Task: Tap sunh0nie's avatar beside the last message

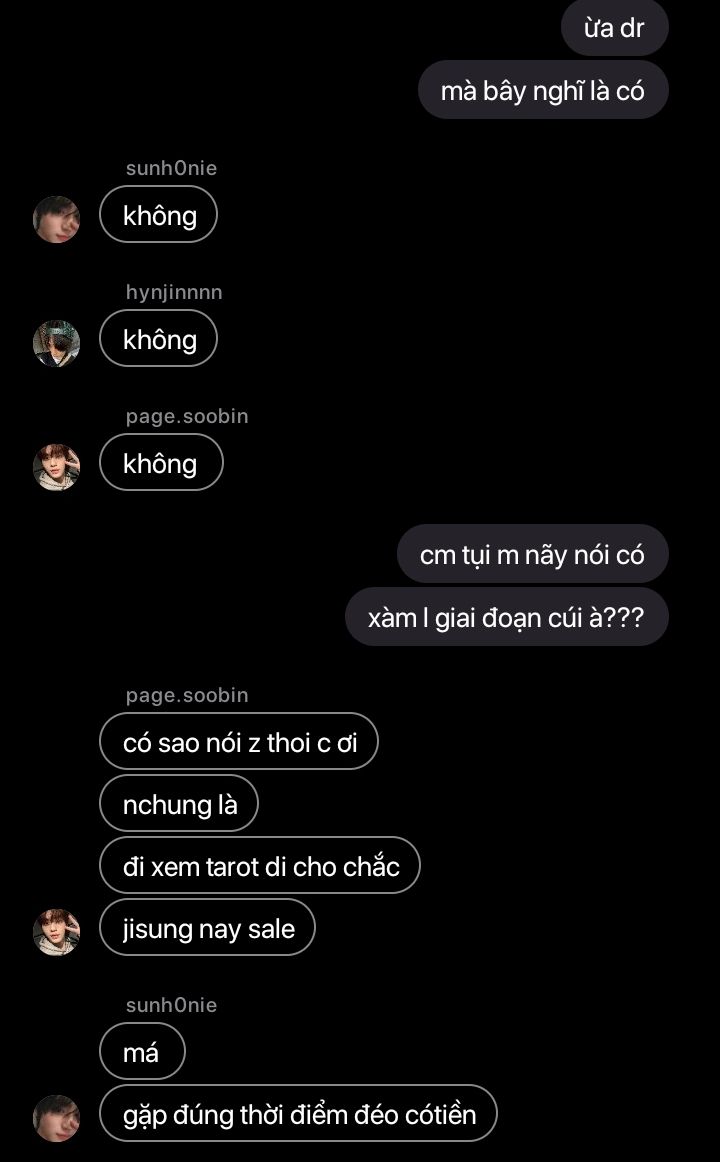Action: 56,1118
